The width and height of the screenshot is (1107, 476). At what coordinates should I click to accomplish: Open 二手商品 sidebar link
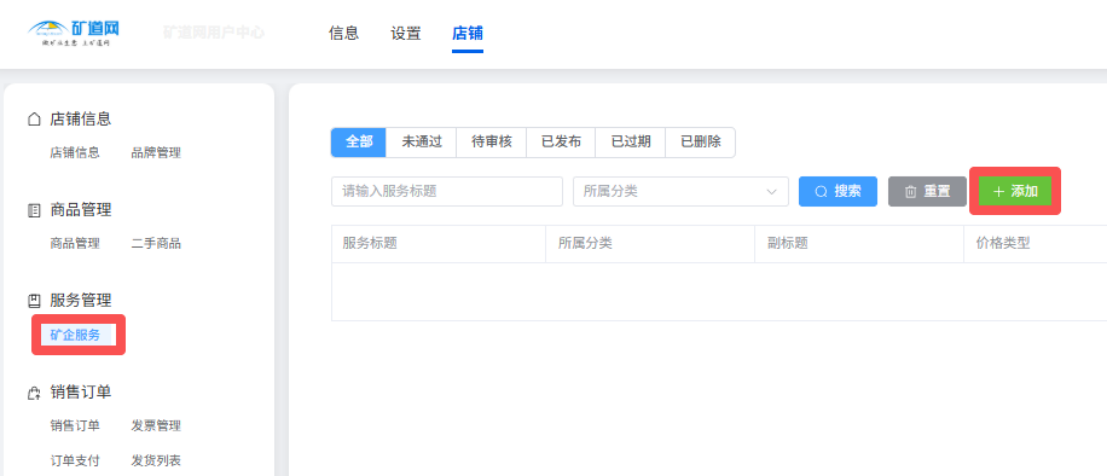coord(156,243)
